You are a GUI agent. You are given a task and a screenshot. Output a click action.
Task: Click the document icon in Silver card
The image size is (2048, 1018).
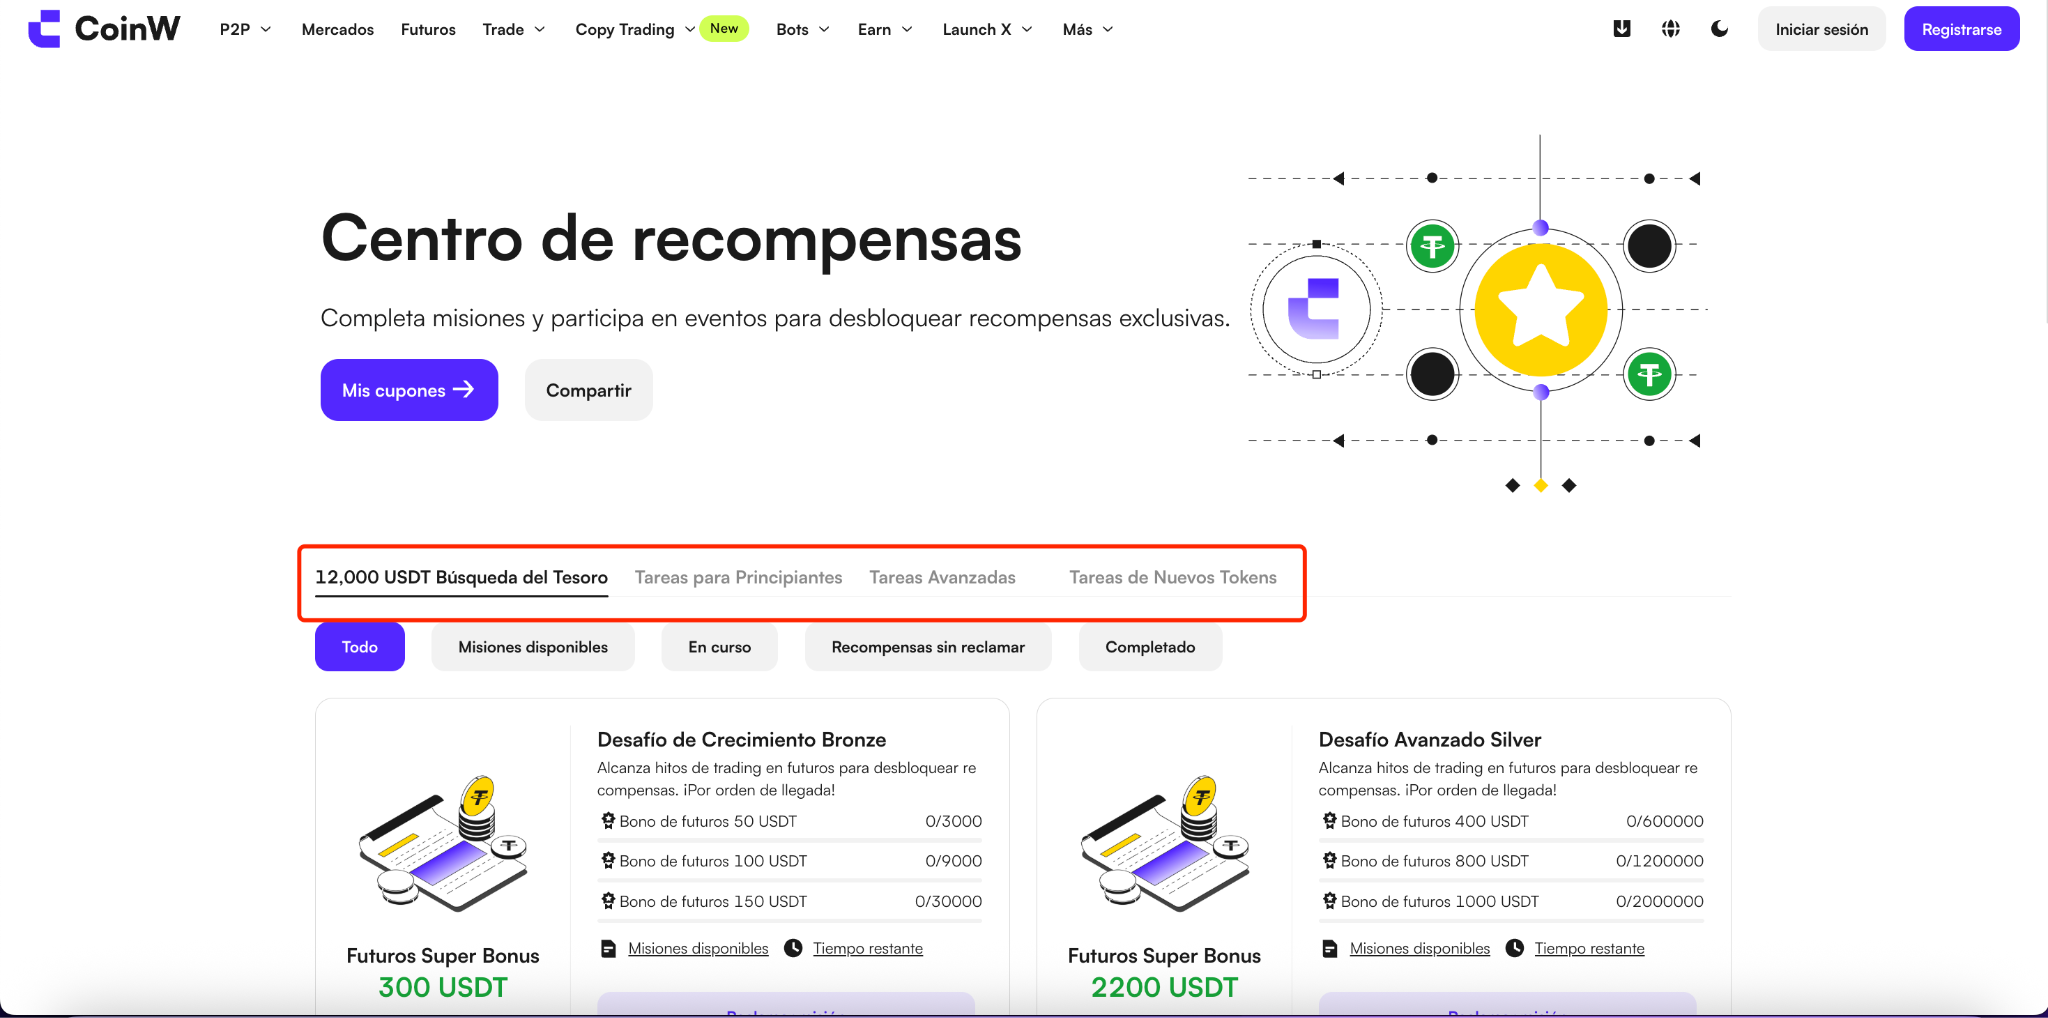1330,948
